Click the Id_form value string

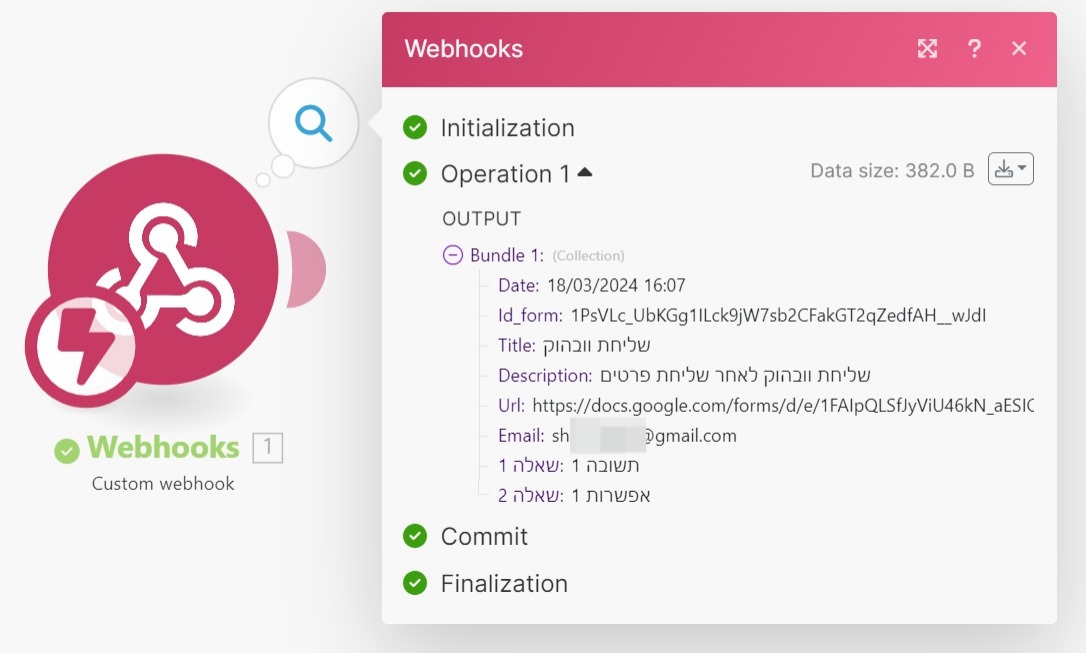778,316
